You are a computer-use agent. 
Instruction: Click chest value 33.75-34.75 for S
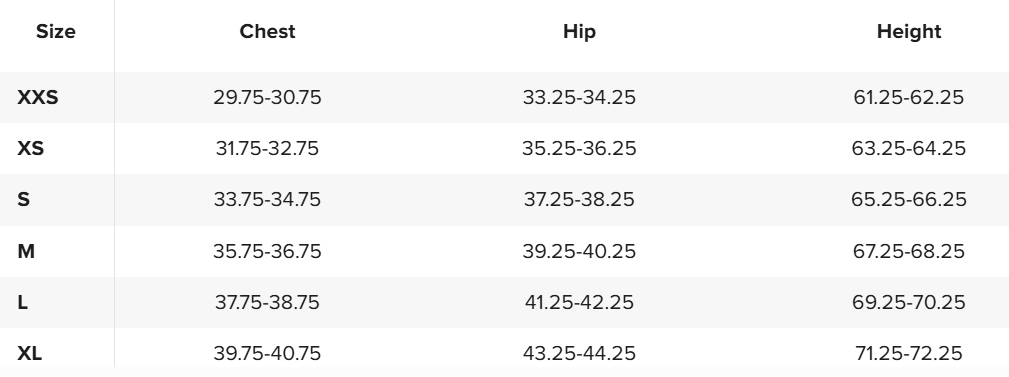[x=267, y=199]
